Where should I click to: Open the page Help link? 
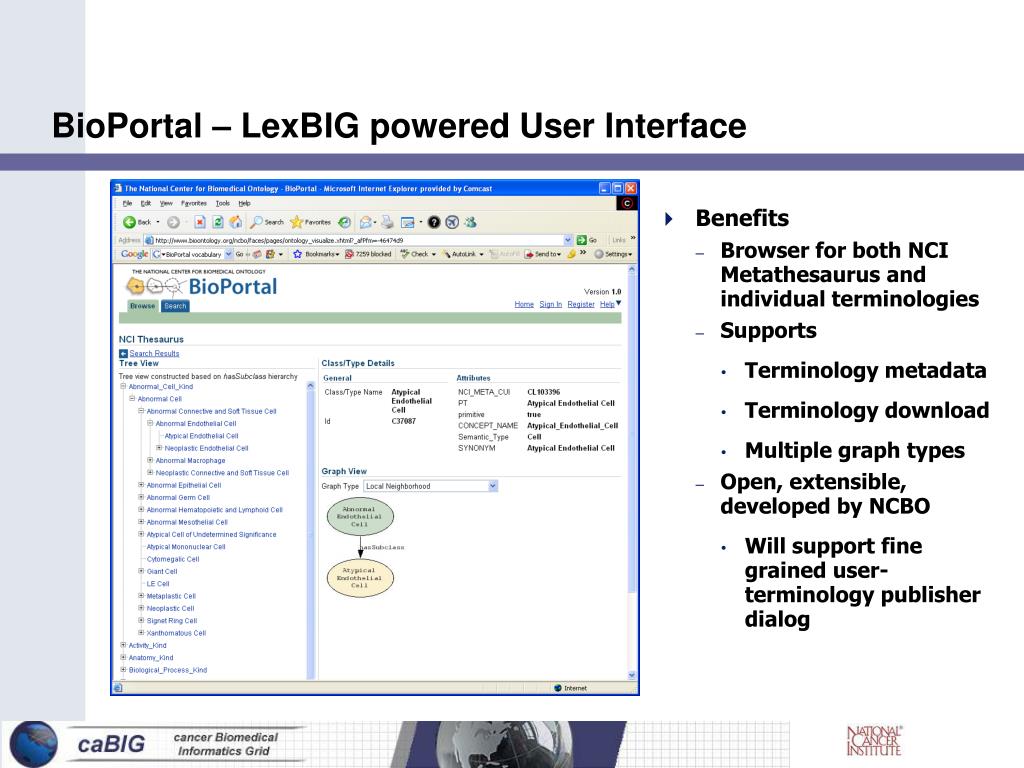(x=607, y=304)
